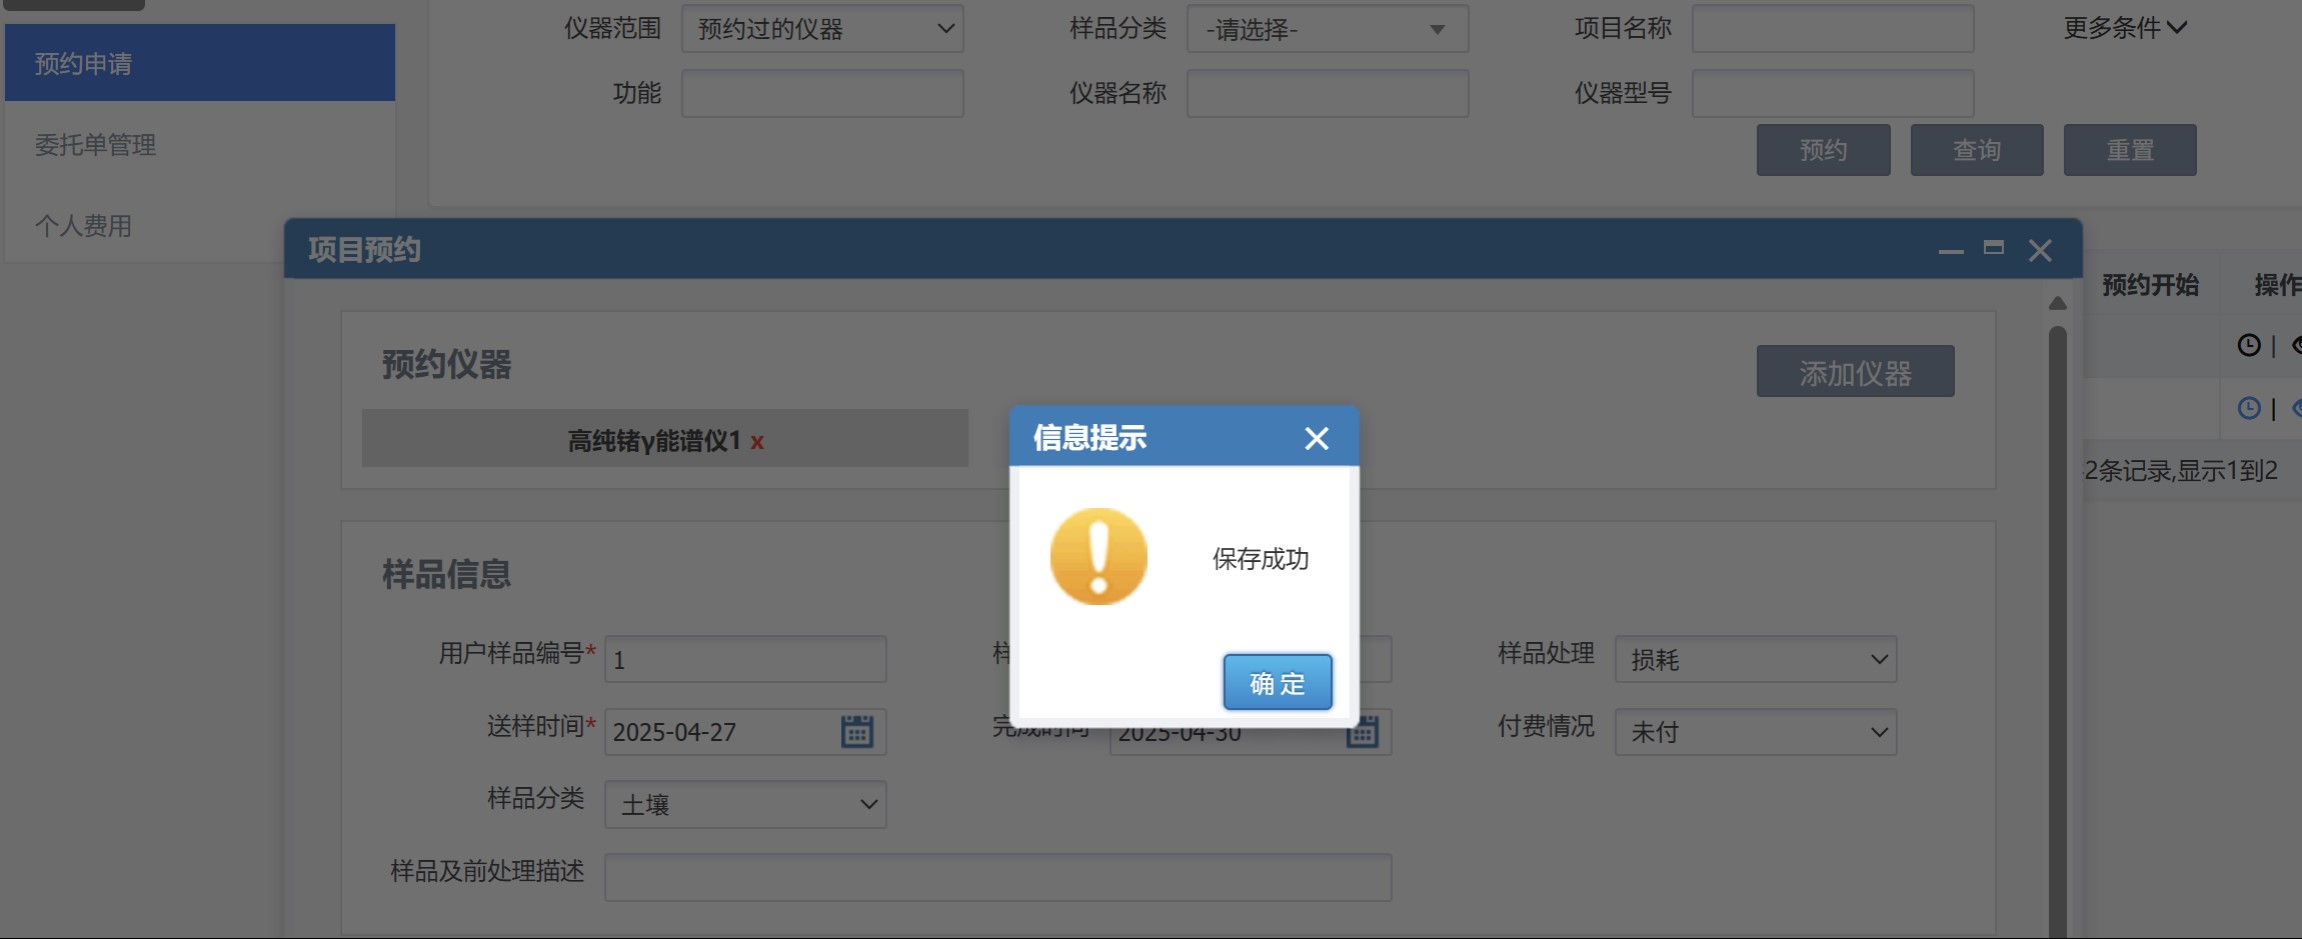Select 委托单管理 in the sidebar
Viewport: 2302px width, 939px height.
[x=96, y=145]
